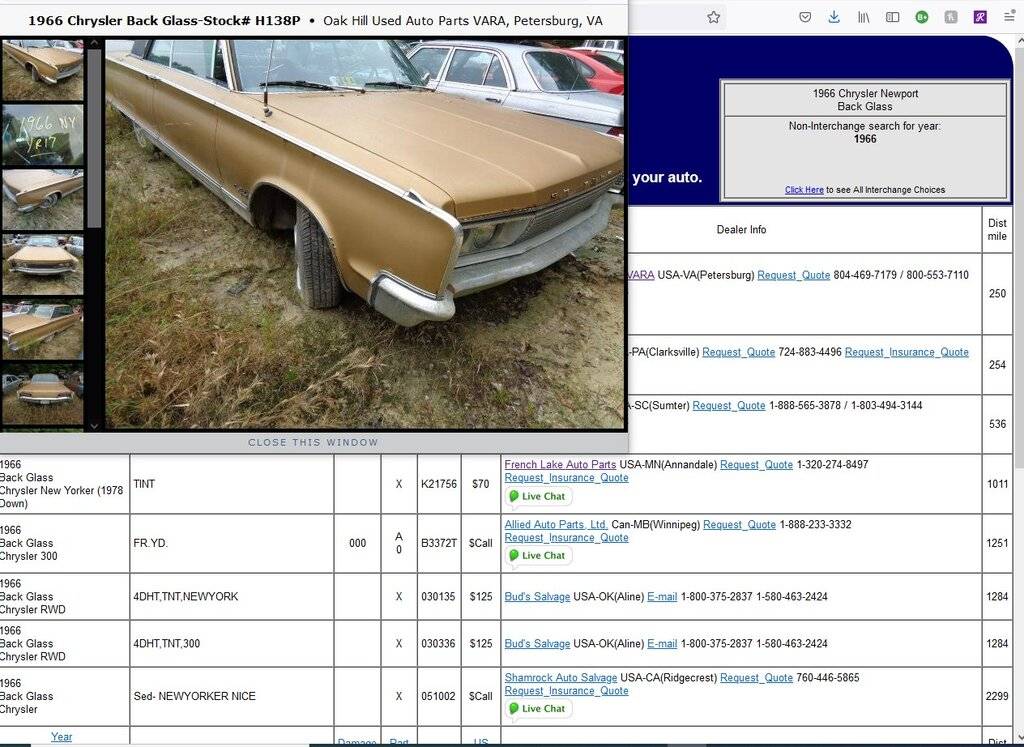Open the purple R extension
The width and height of the screenshot is (1024, 747).
pos(981,17)
